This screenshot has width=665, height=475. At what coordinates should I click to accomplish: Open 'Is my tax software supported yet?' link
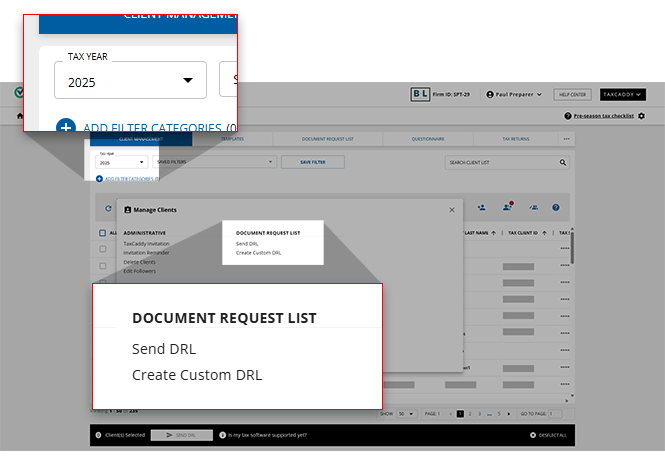tap(267, 435)
